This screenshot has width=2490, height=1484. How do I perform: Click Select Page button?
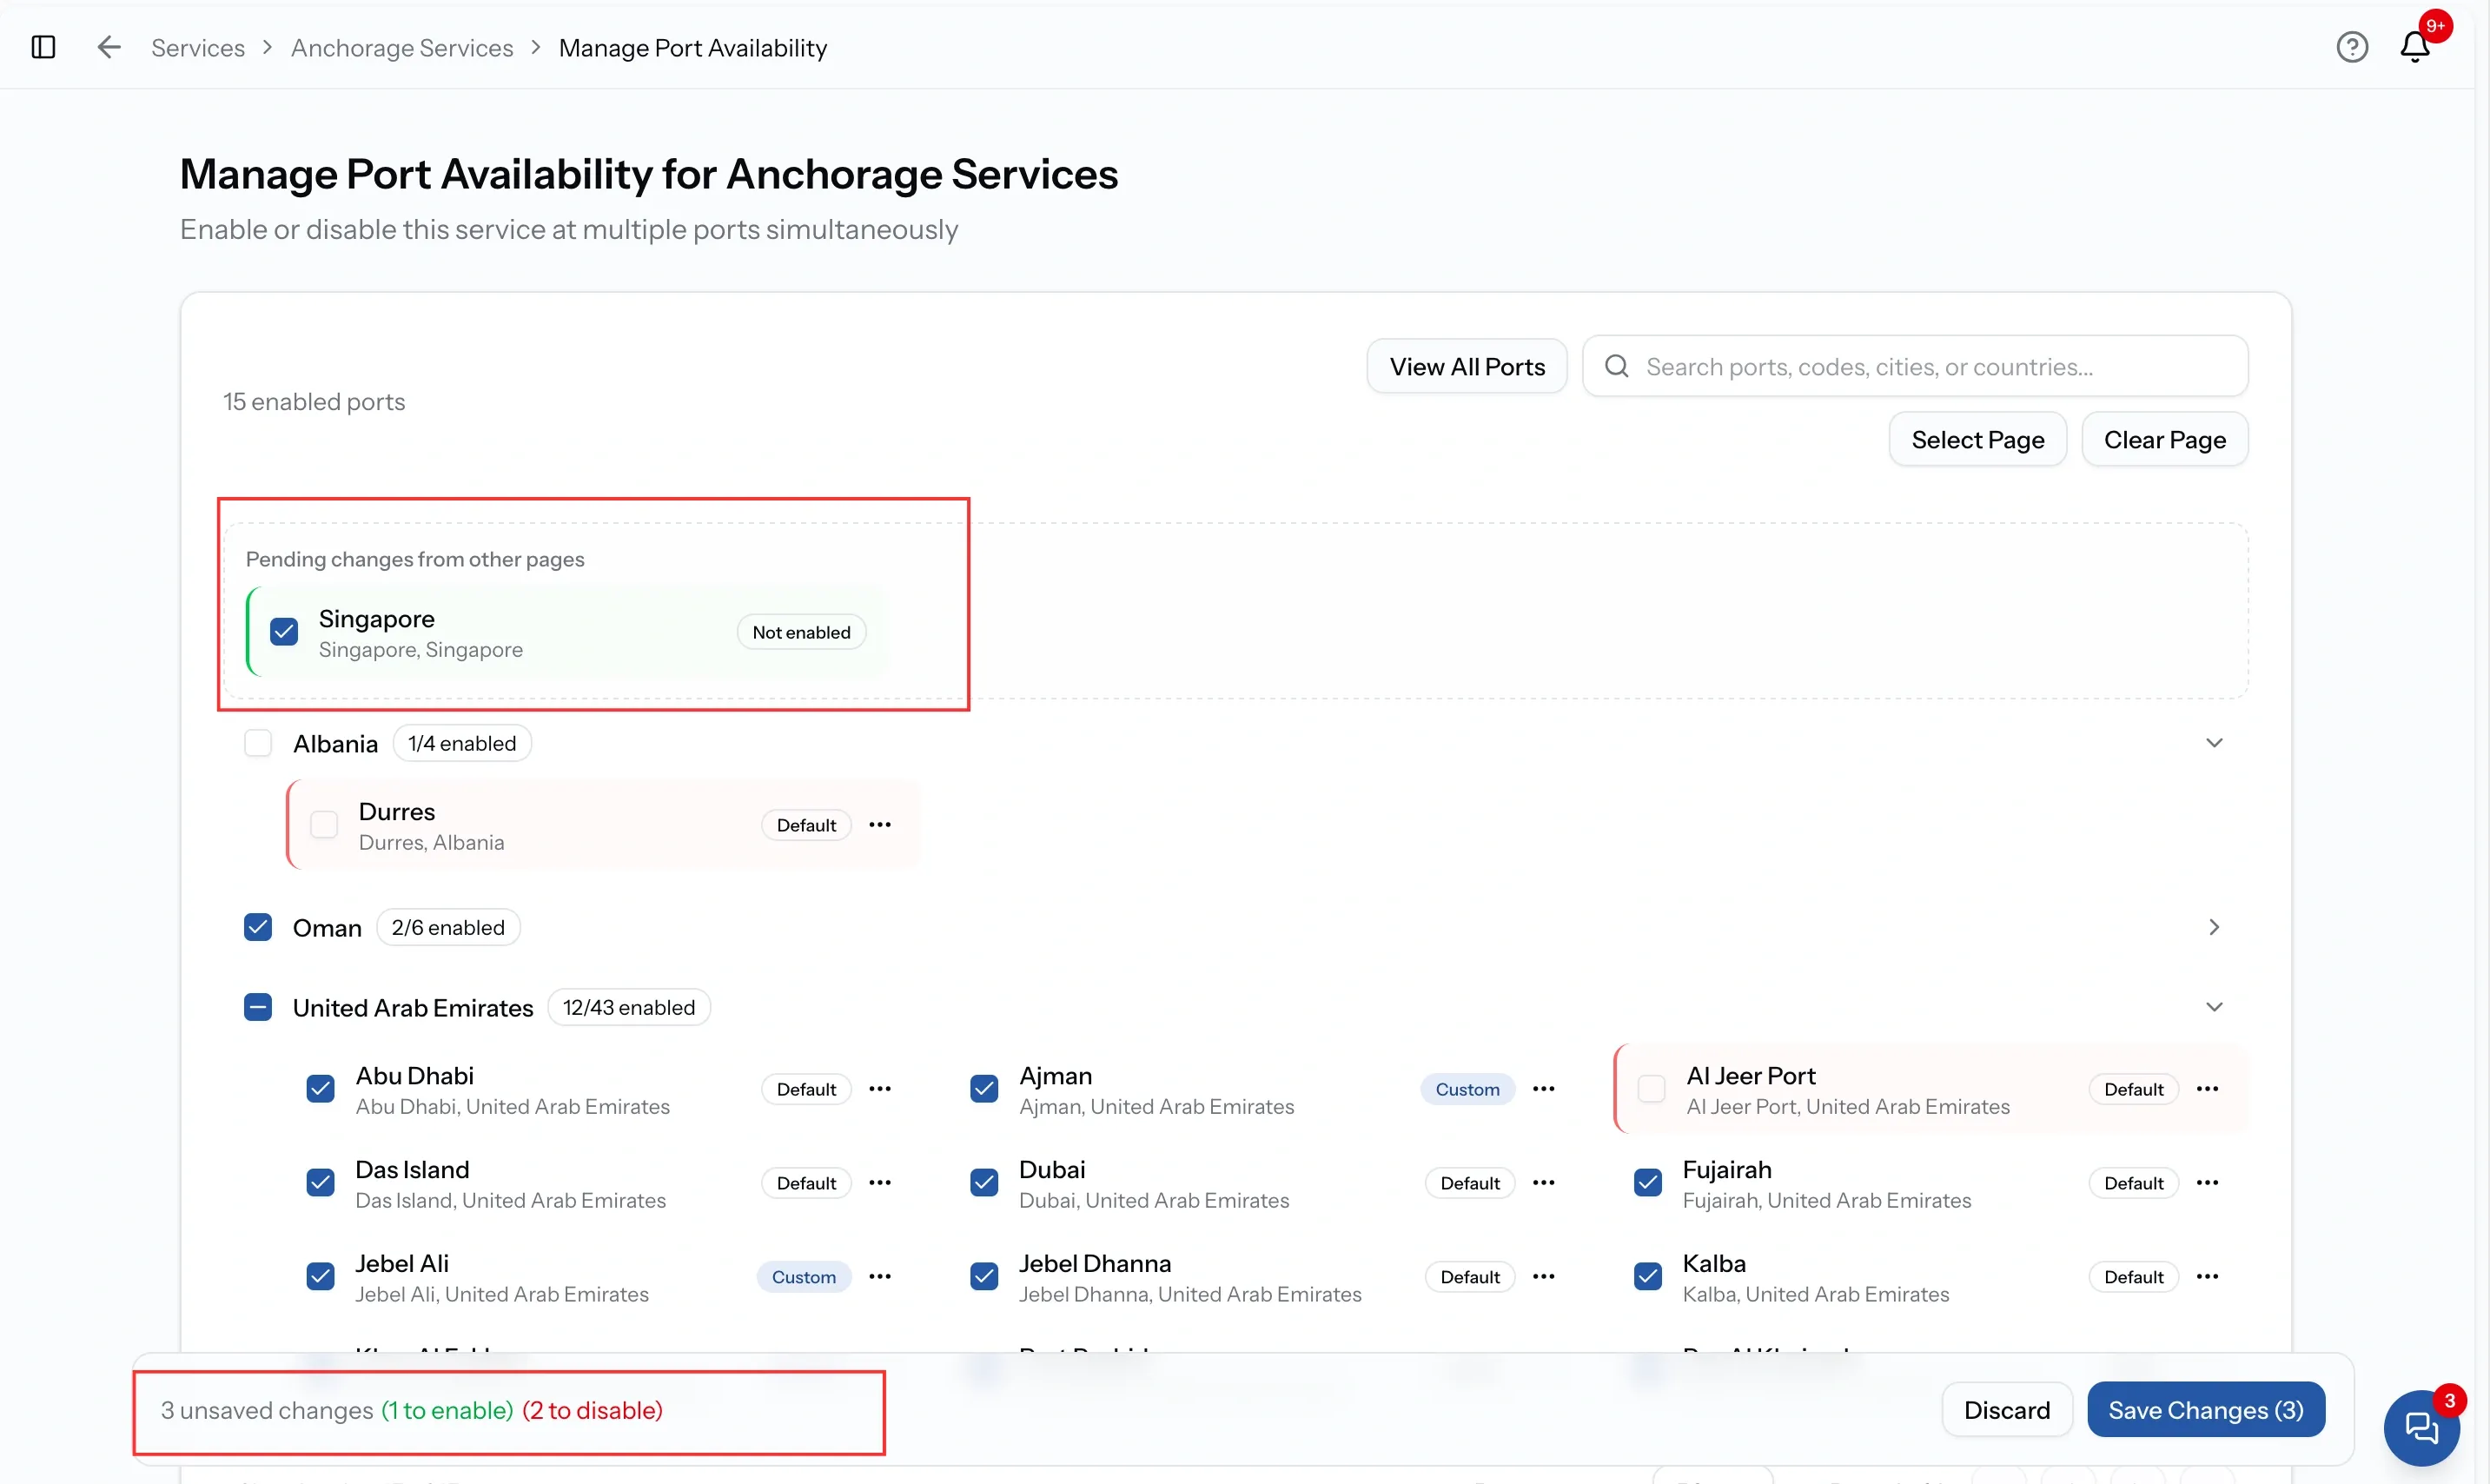1977,440
